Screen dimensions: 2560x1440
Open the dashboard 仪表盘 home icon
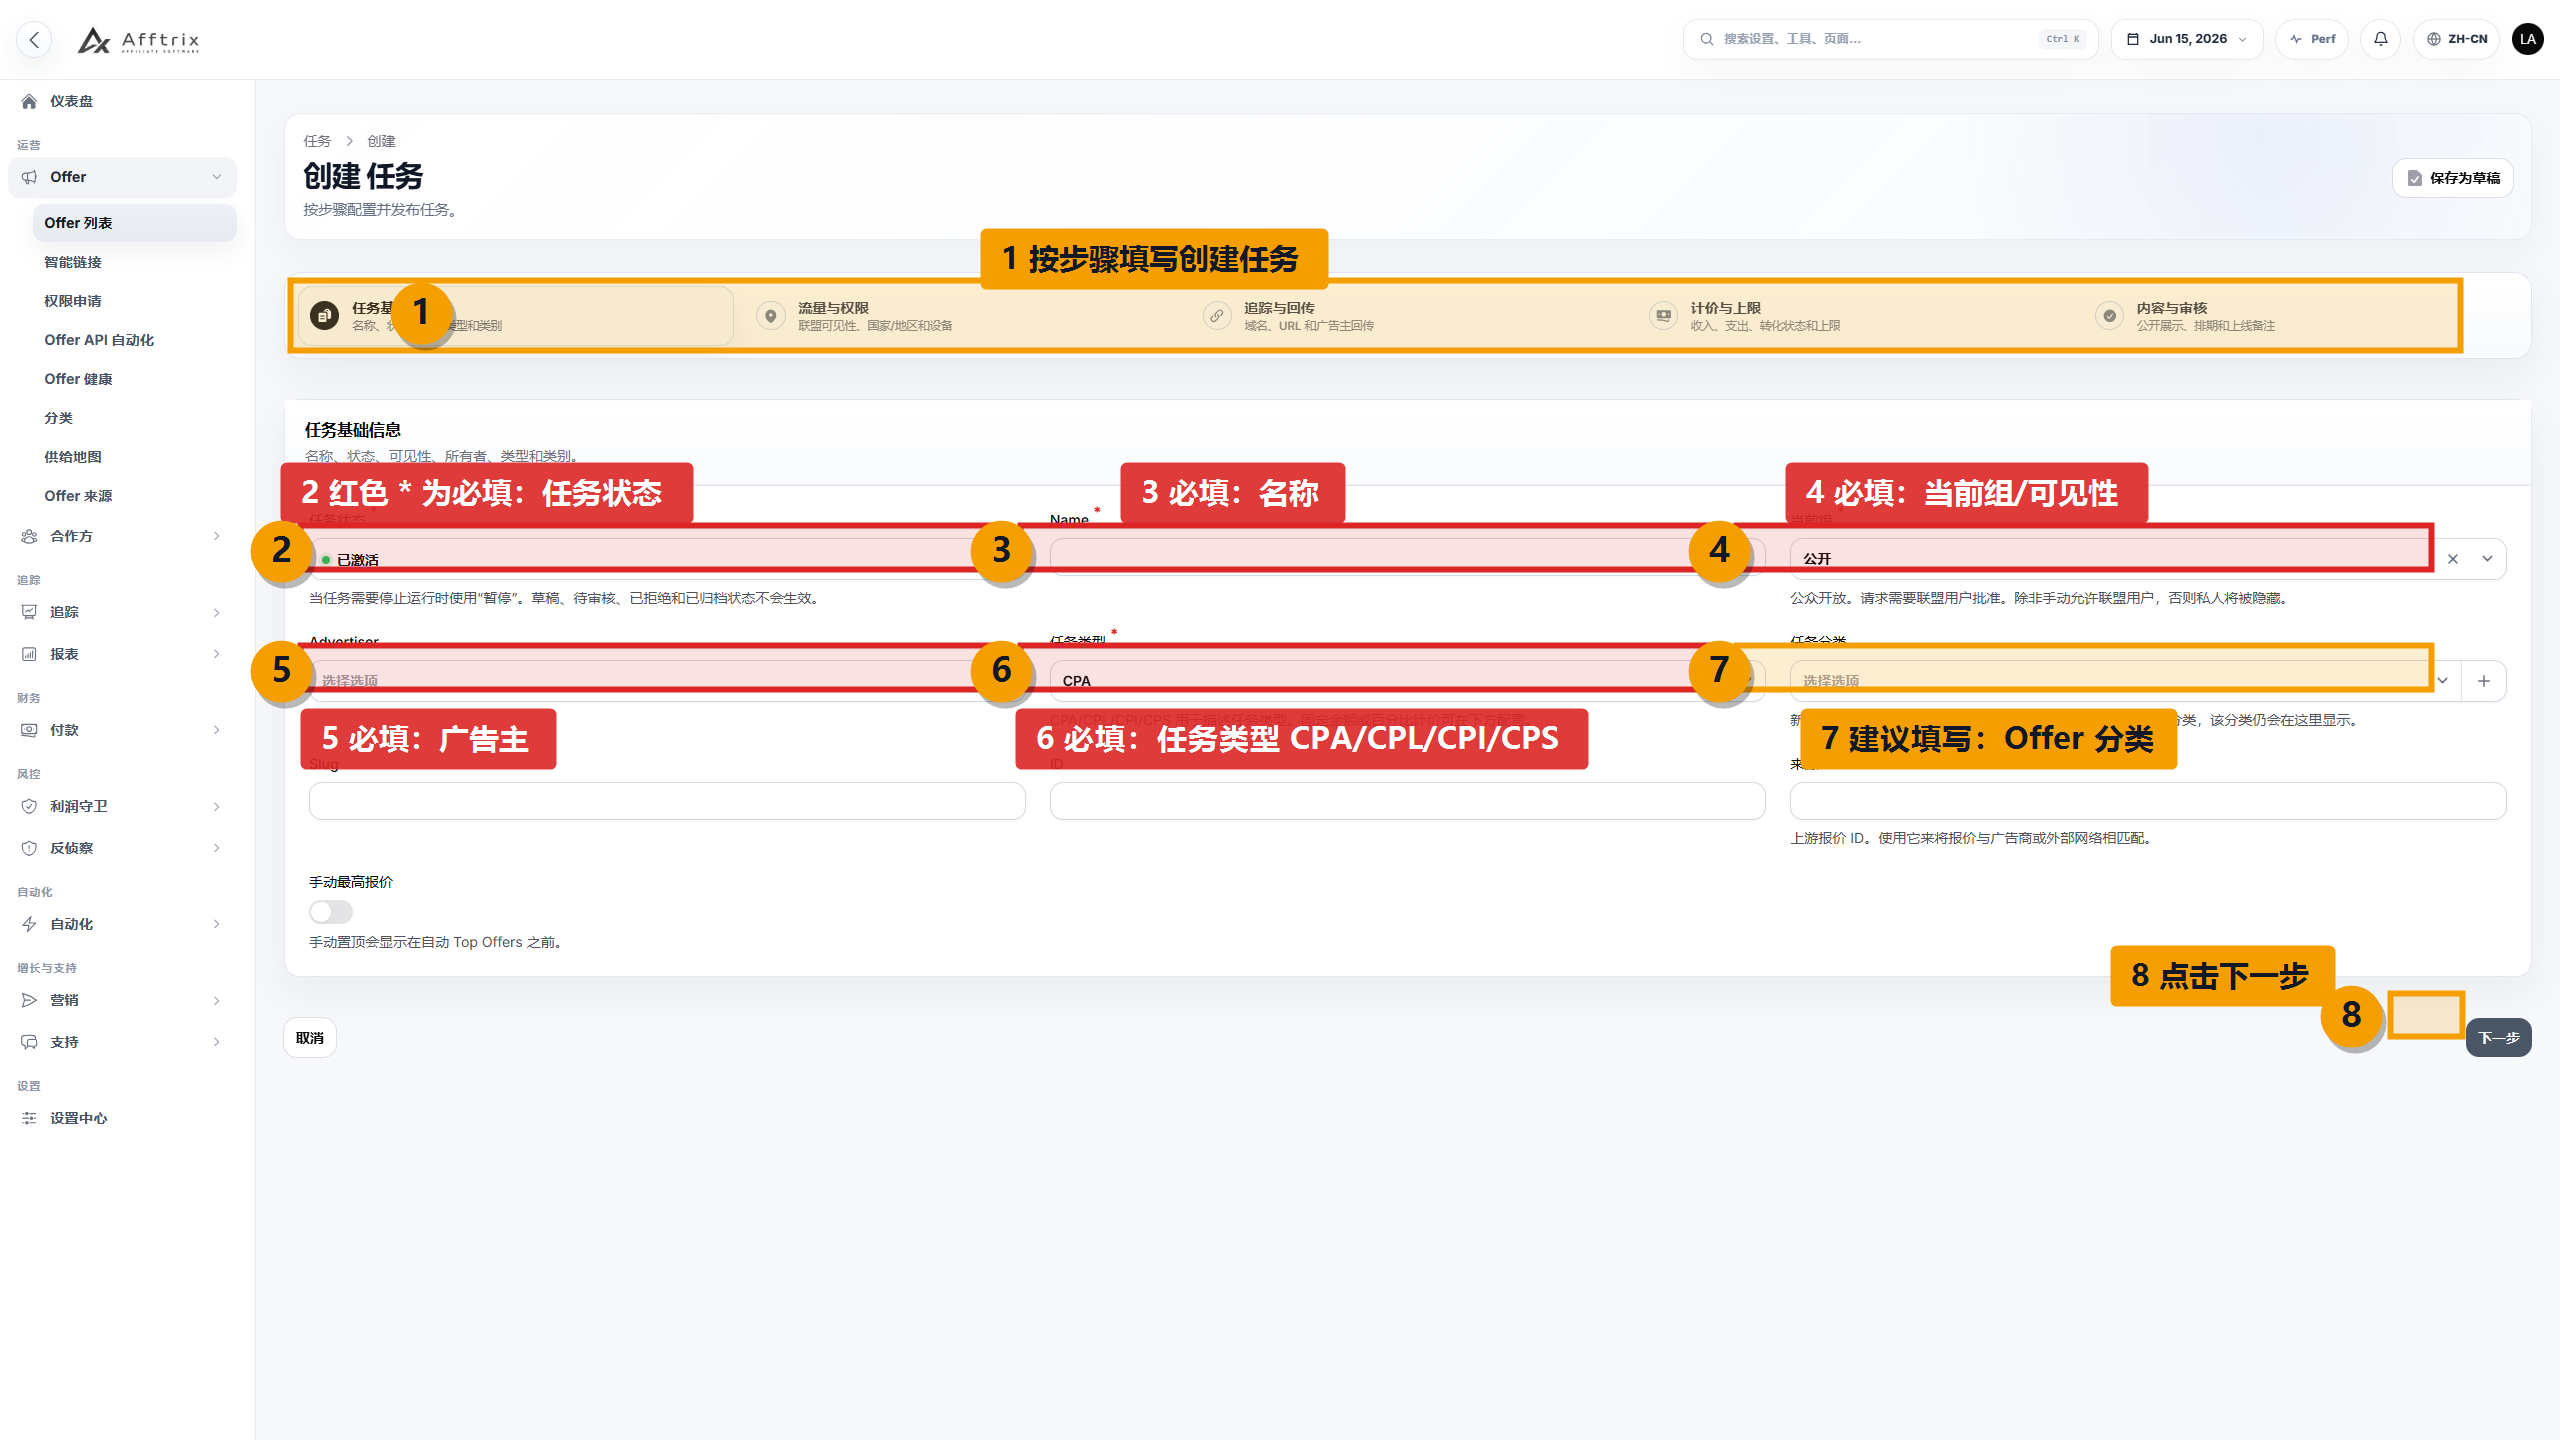click(x=29, y=101)
